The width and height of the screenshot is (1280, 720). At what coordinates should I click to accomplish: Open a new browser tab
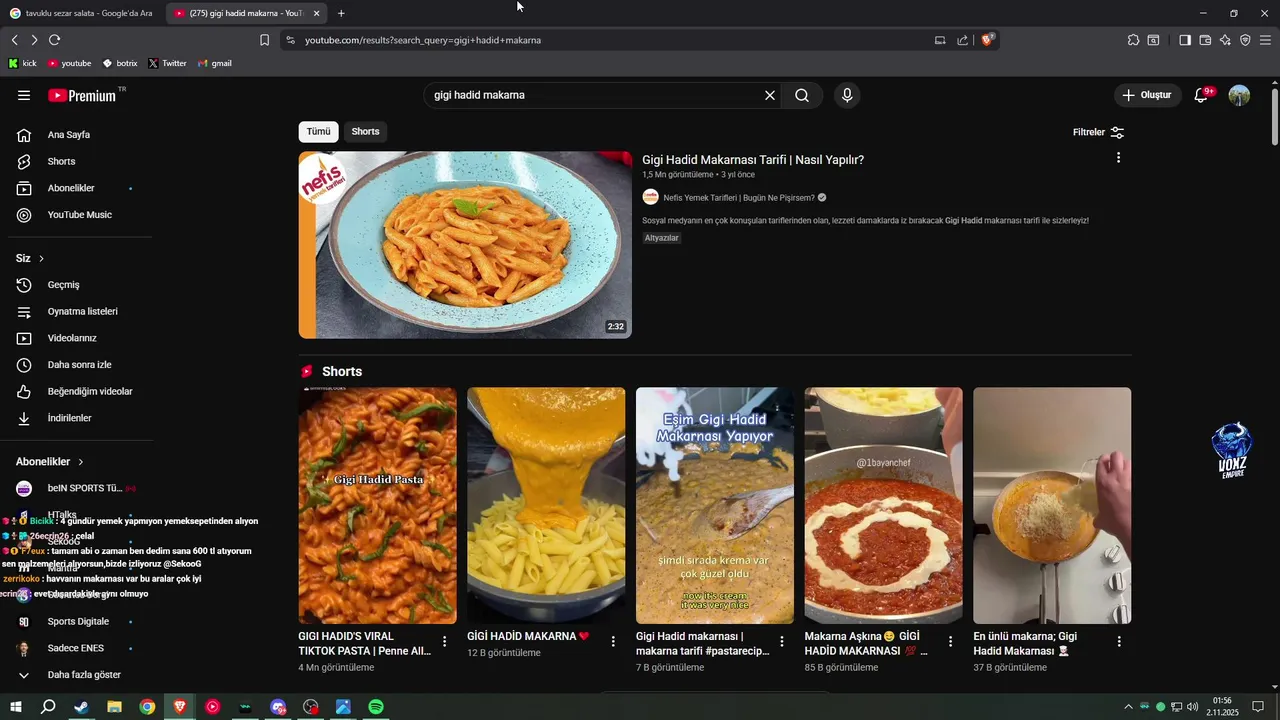(x=341, y=13)
